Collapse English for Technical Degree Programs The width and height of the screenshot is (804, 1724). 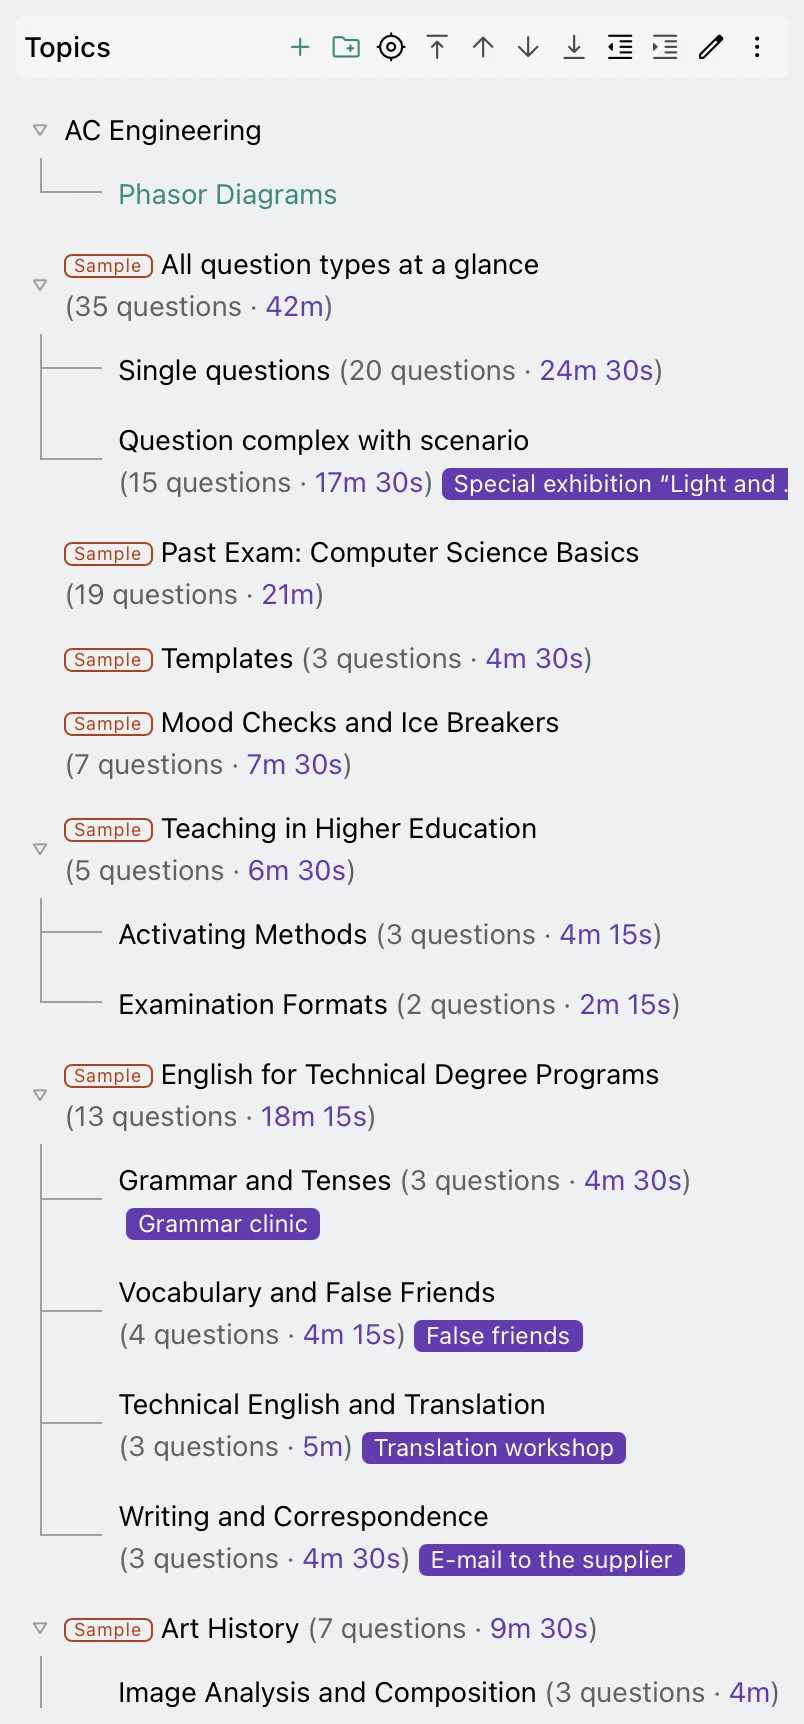40,1095
